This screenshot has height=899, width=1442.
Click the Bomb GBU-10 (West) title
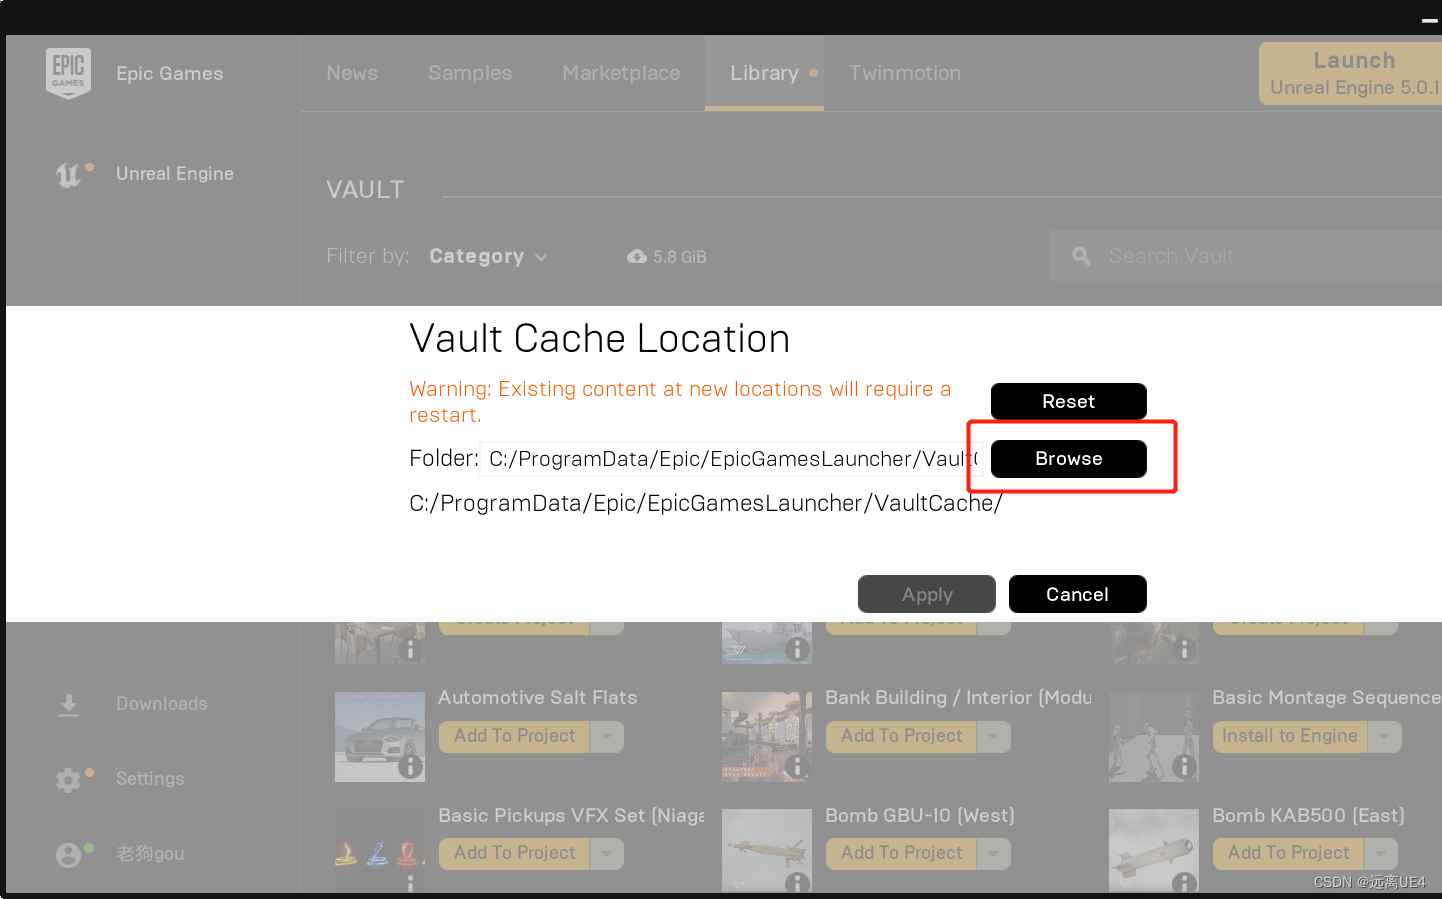point(920,816)
